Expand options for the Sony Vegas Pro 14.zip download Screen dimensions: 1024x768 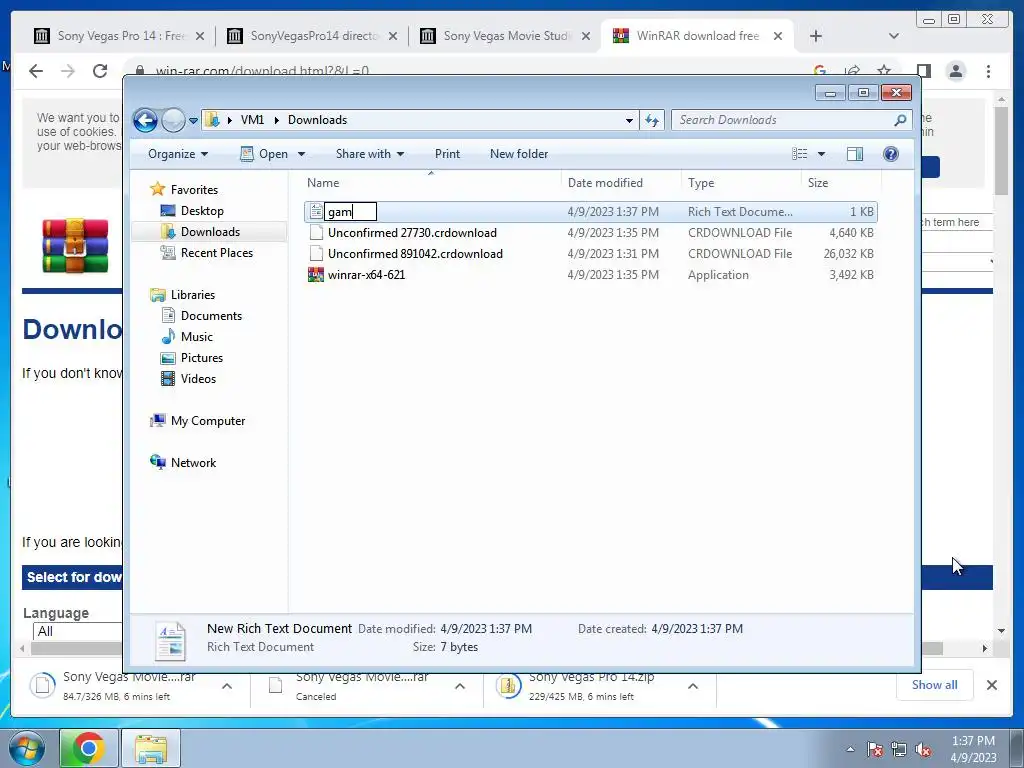[x=693, y=686]
